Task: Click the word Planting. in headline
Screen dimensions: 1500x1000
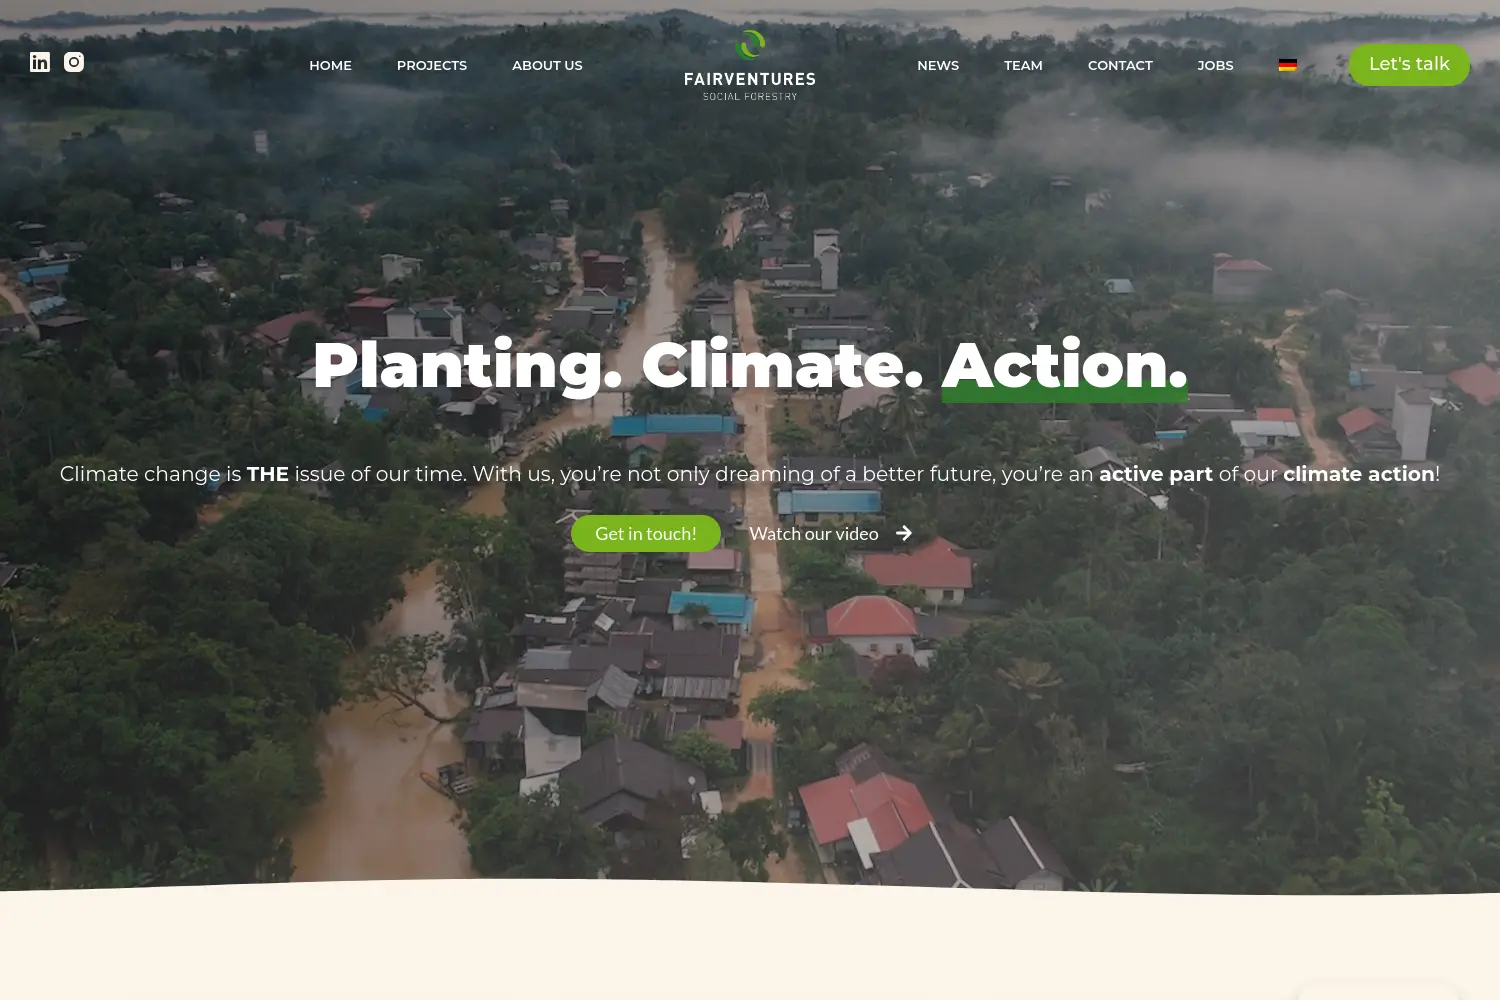Action: point(467,366)
